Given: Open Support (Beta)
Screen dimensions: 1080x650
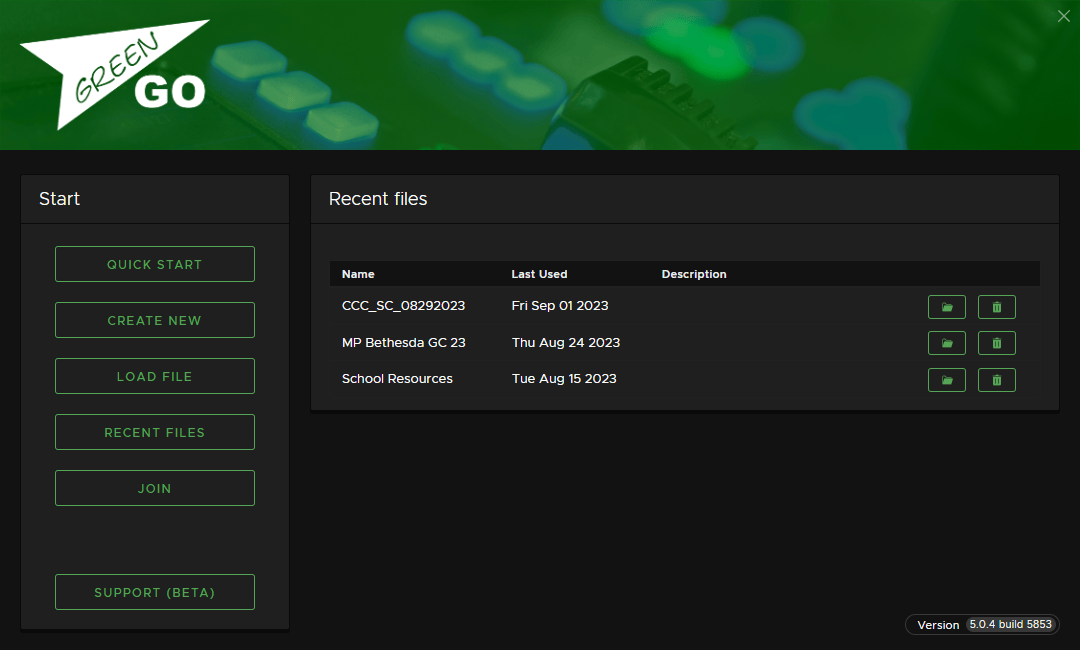Looking at the screenshot, I should point(154,592).
